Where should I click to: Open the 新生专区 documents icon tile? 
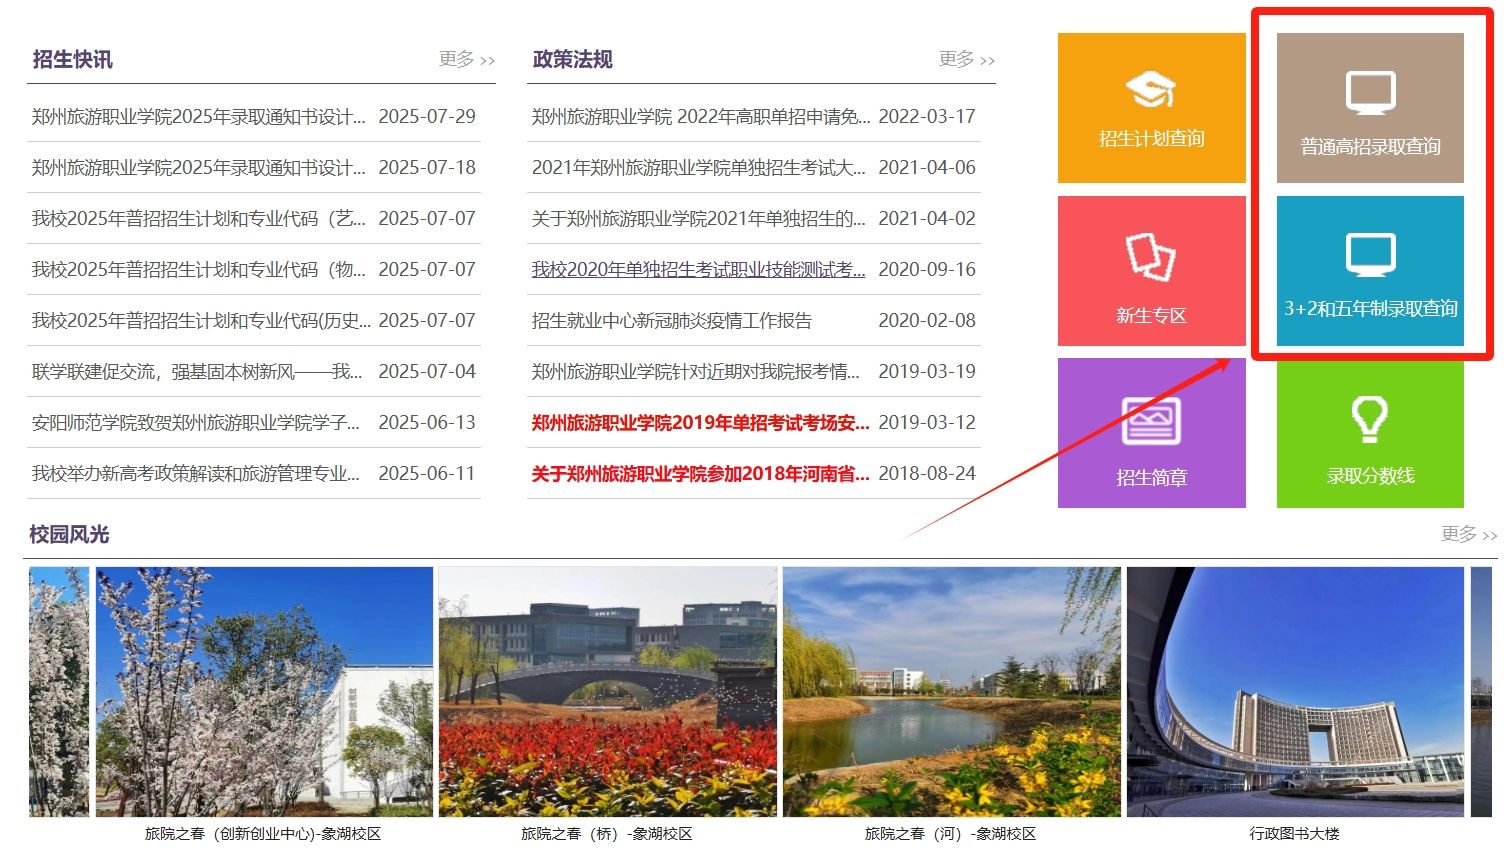(1151, 257)
